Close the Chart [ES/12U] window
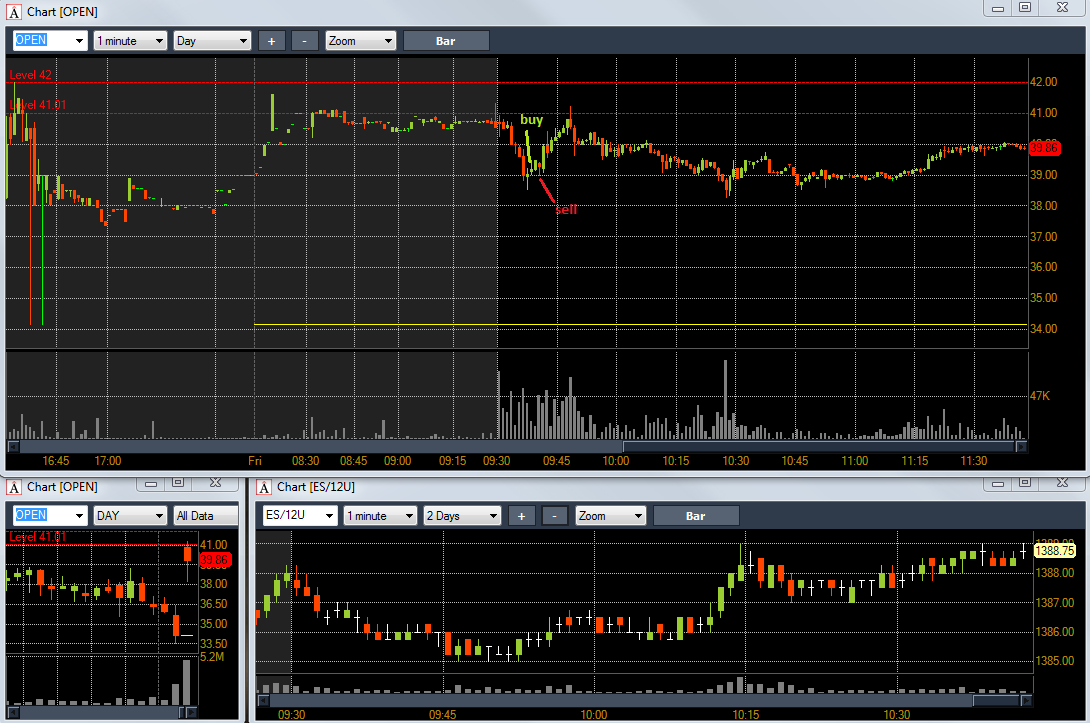 coord(1062,483)
